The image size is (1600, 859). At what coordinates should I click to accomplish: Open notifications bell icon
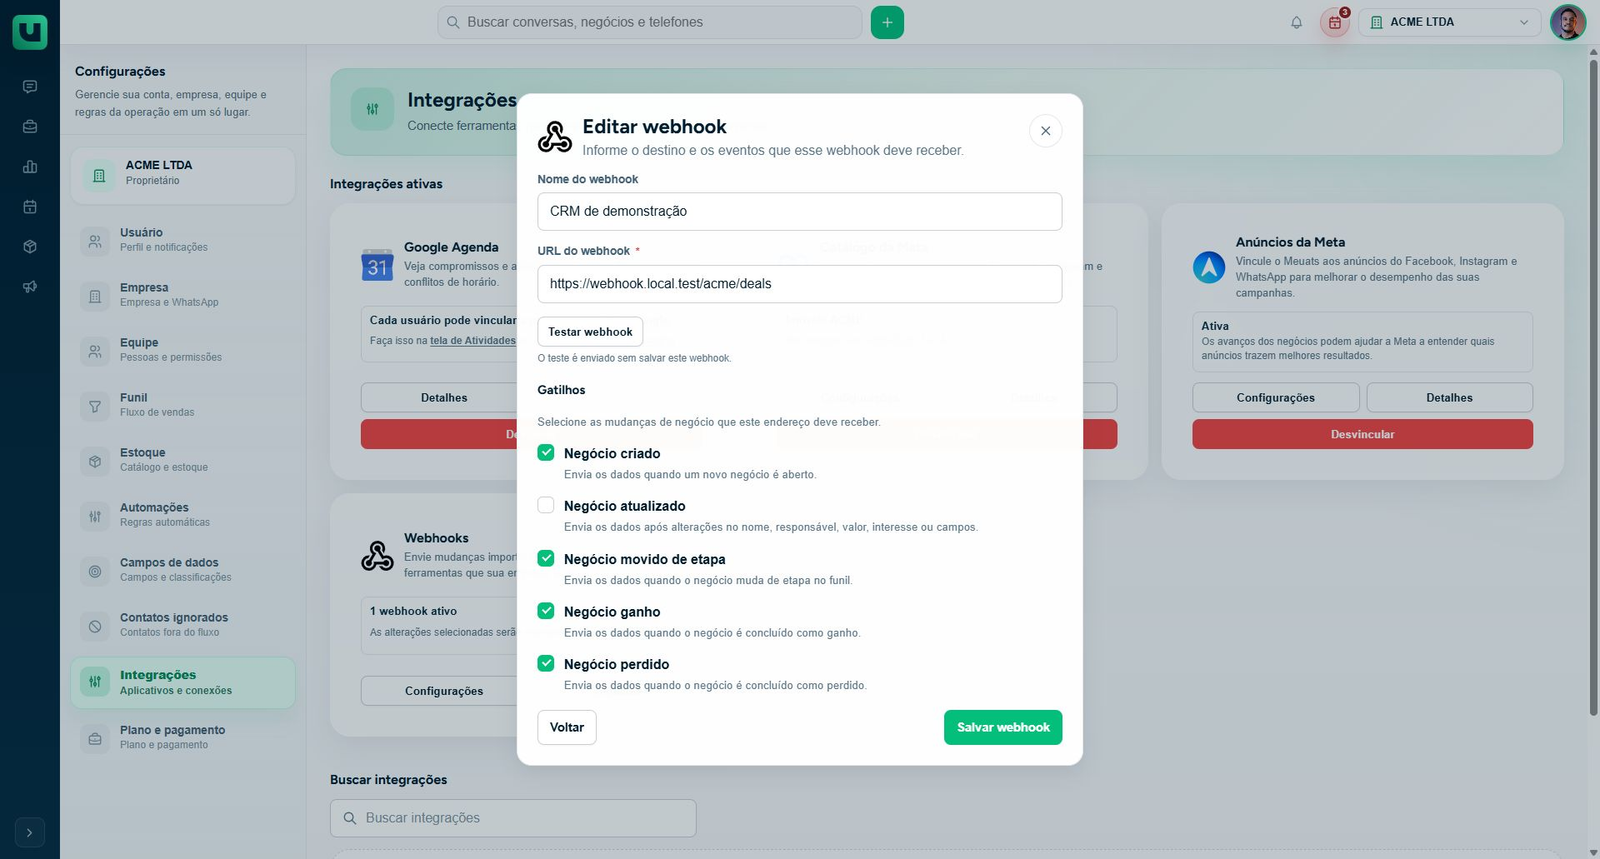click(1296, 22)
